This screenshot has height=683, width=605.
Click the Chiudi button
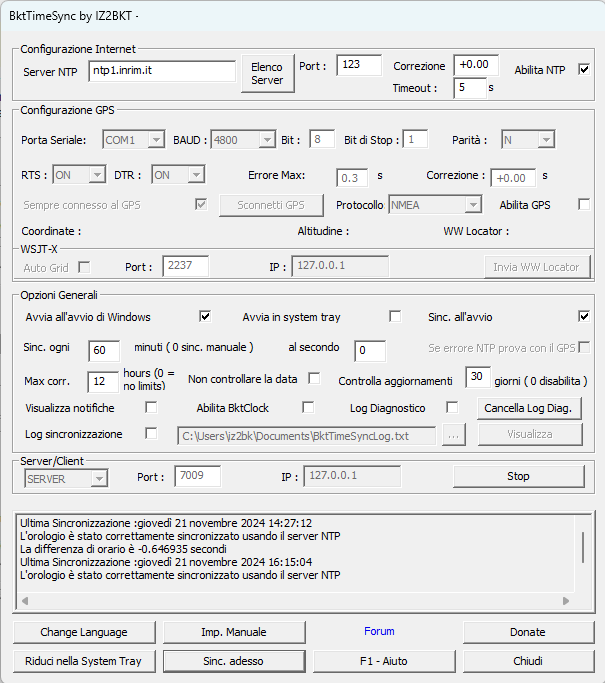[528, 661]
